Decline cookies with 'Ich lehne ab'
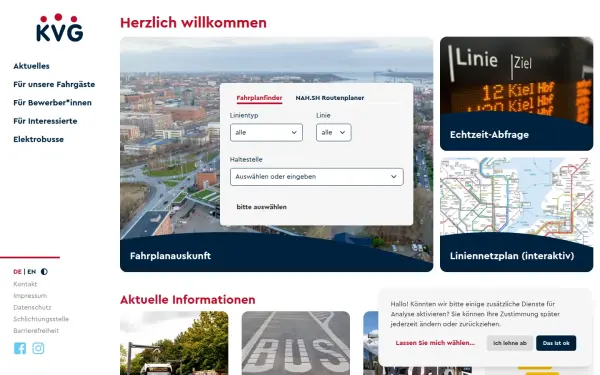 point(510,343)
